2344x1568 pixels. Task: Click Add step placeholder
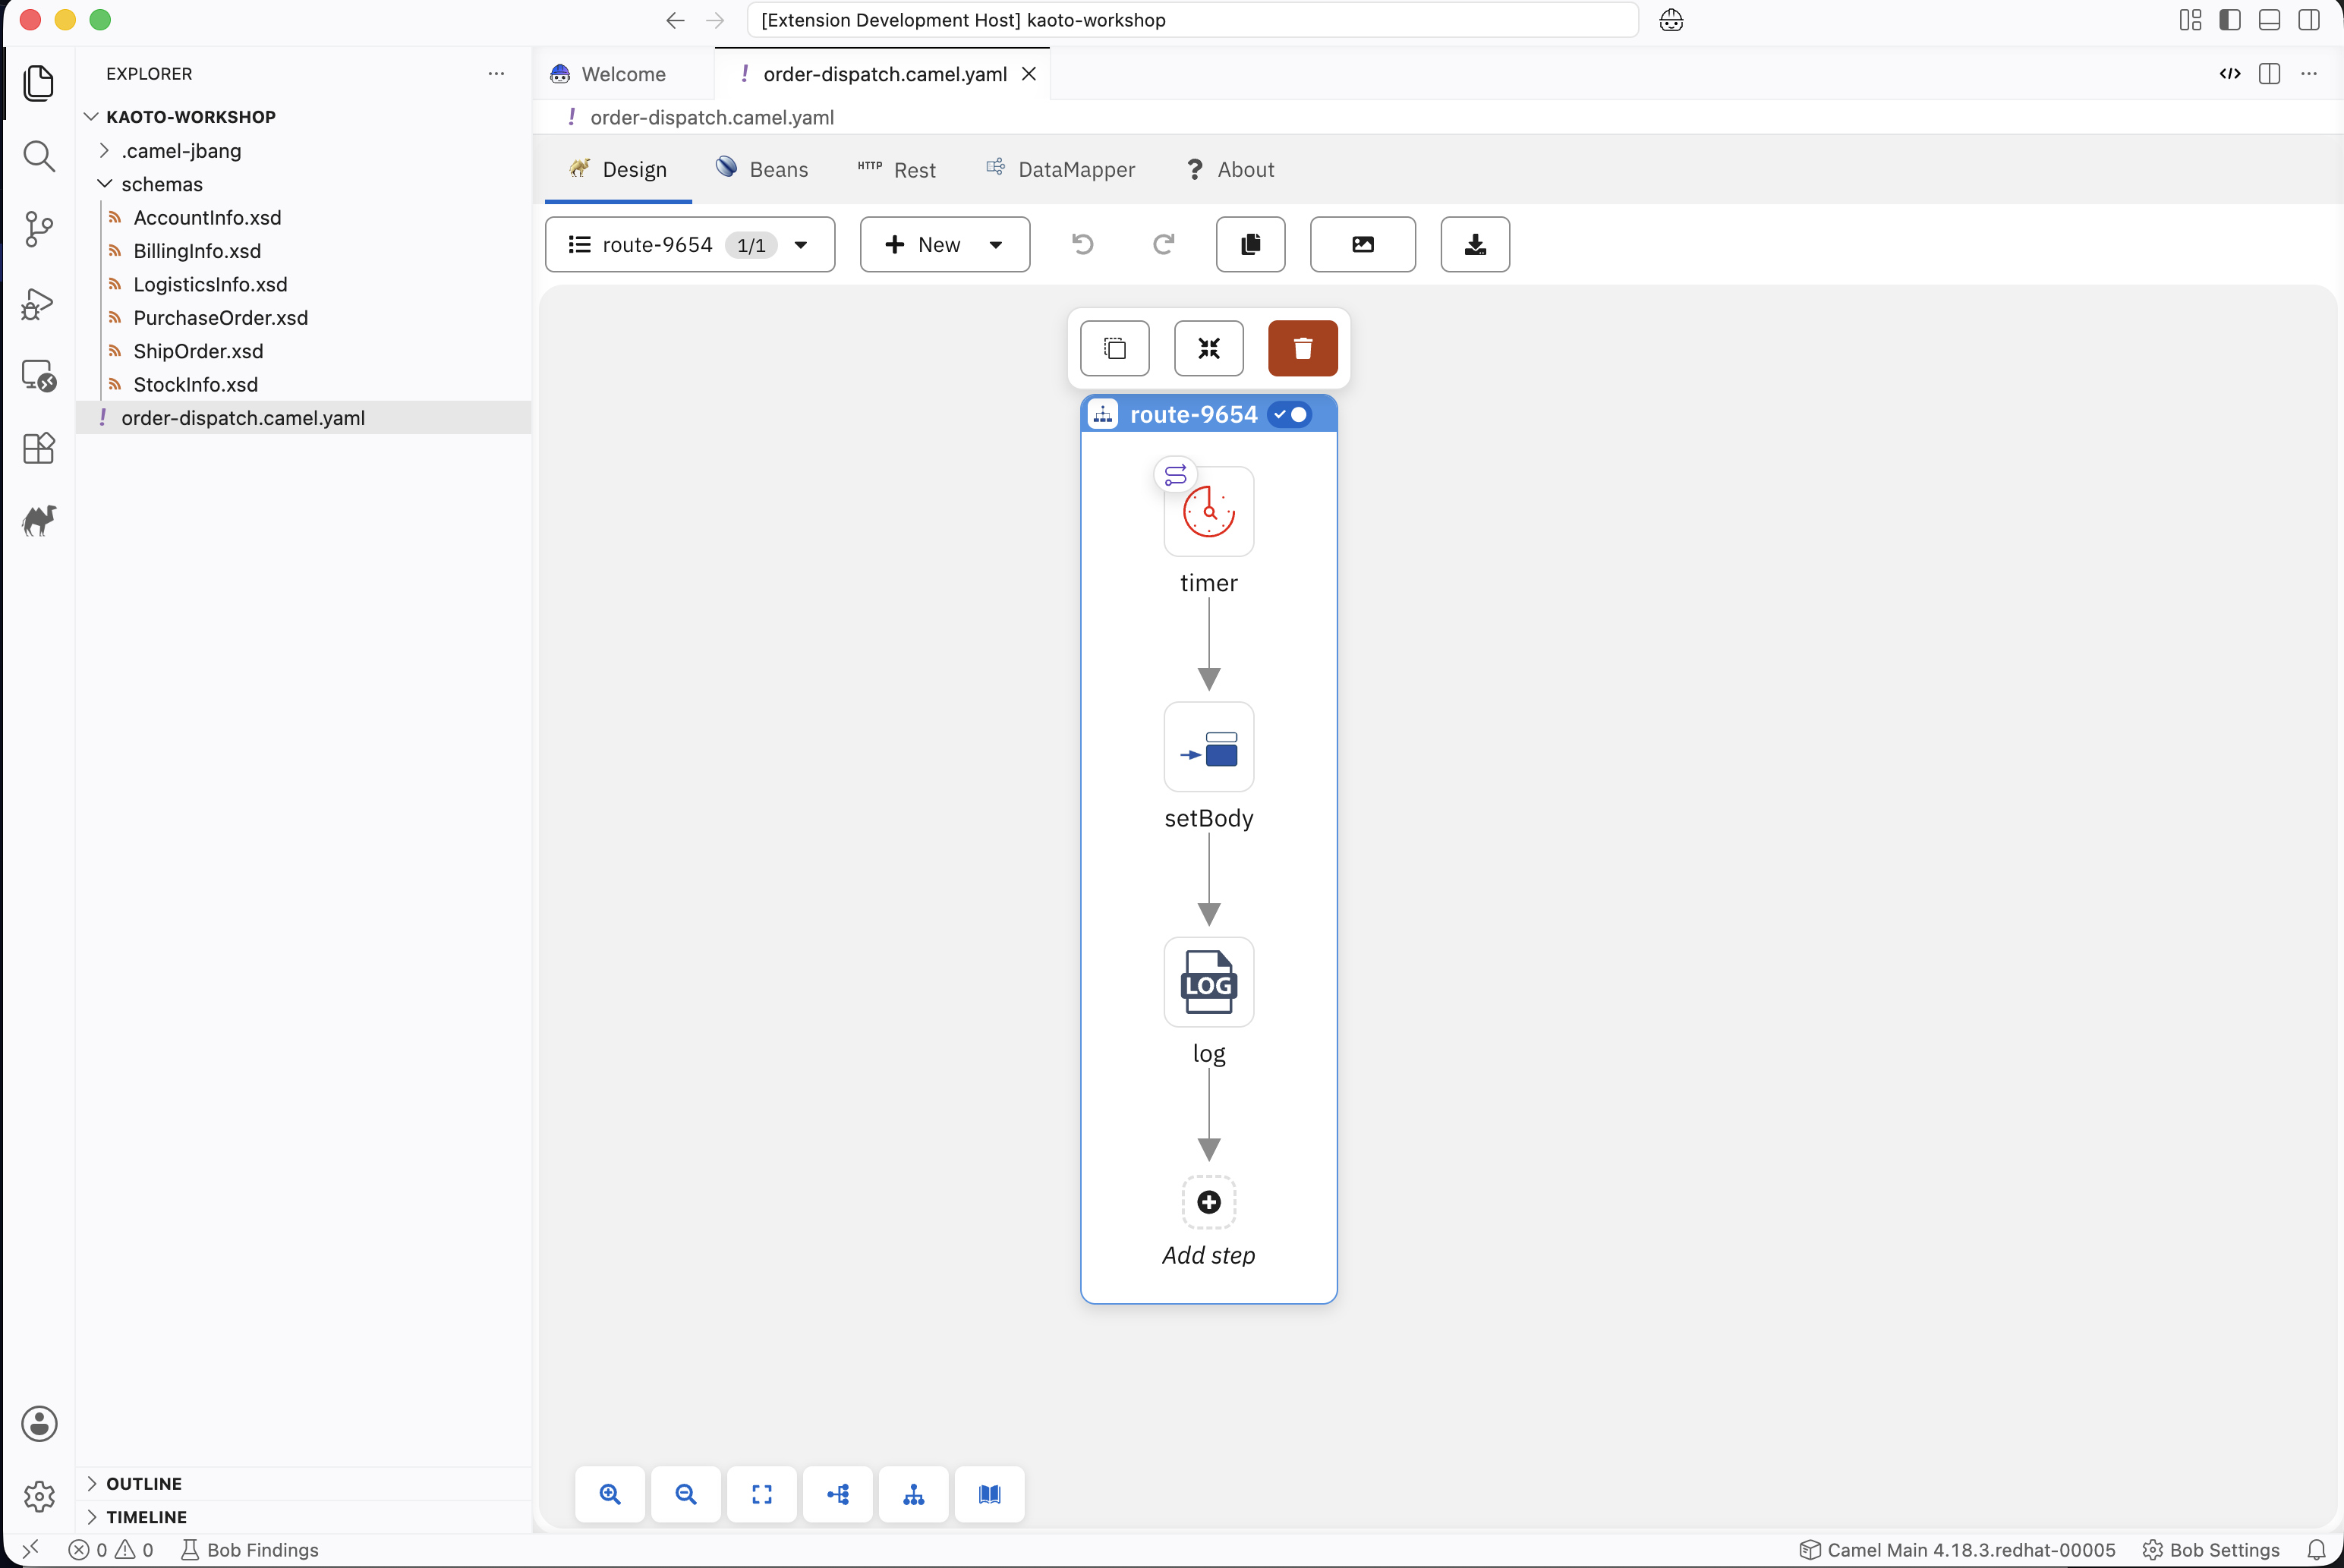[x=1208, y=1202]
